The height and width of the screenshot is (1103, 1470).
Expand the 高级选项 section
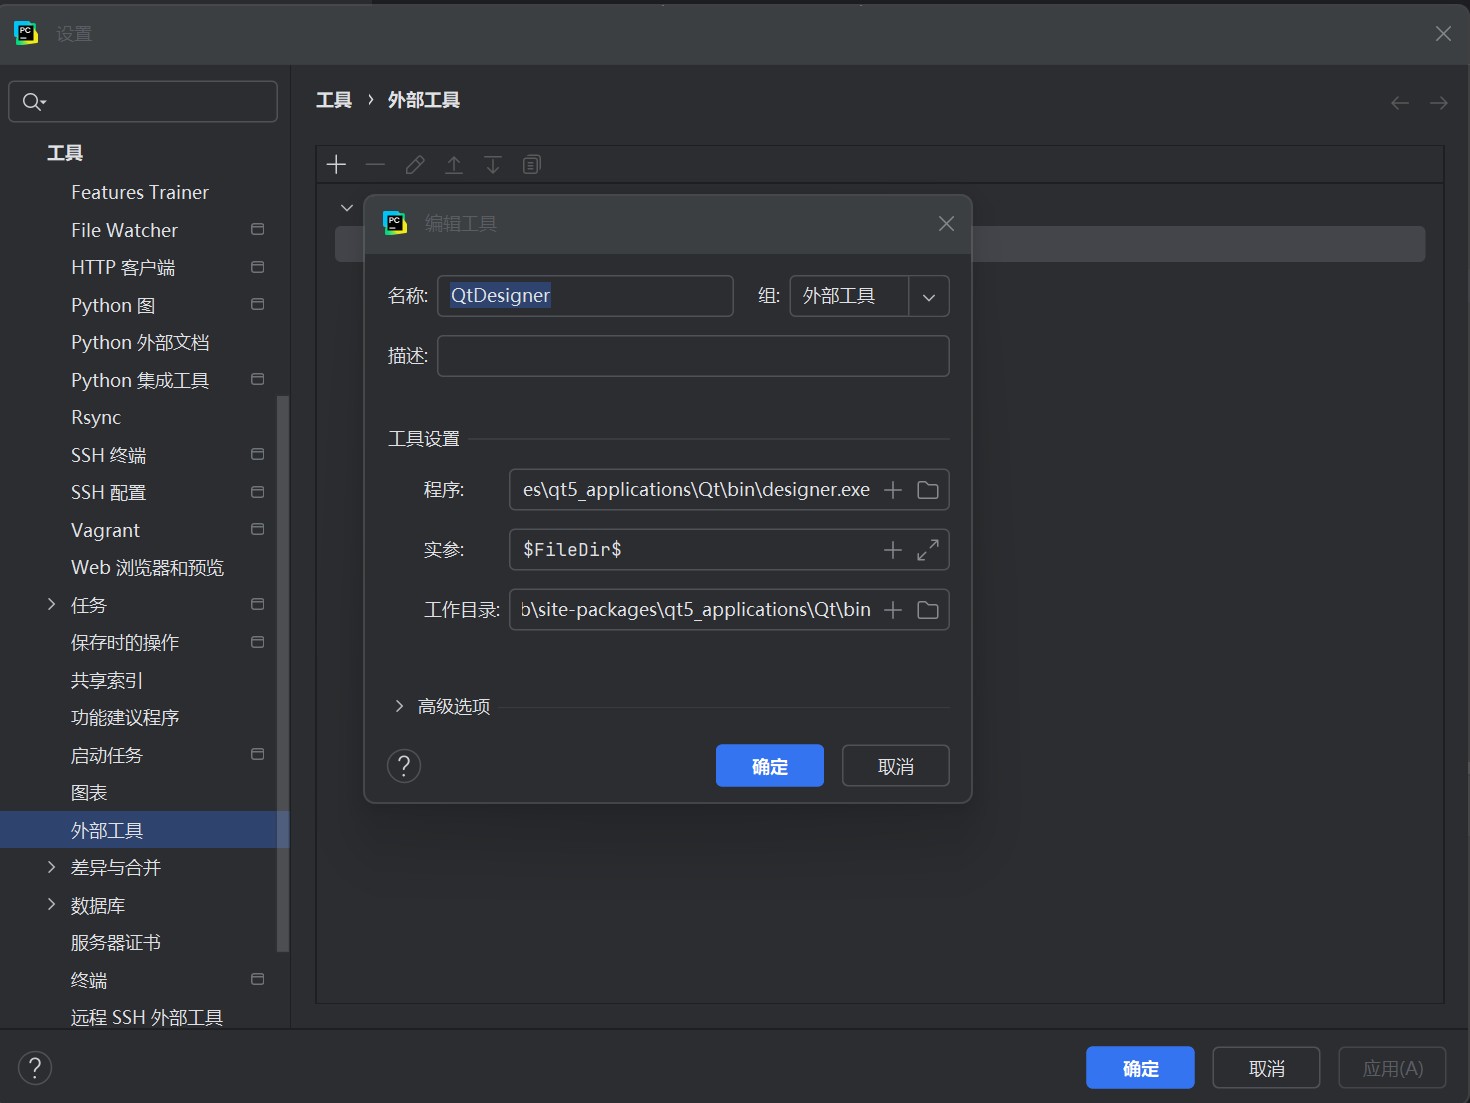(x=441, y=706)
